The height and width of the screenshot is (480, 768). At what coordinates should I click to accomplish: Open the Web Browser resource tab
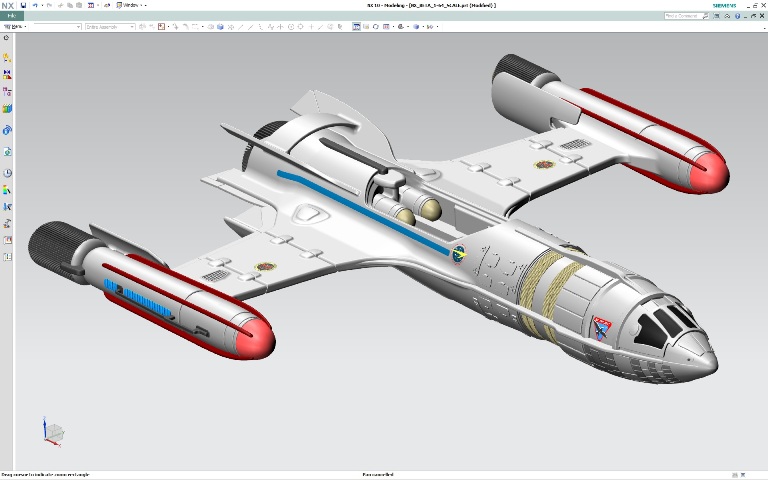[x=7, y=152]
